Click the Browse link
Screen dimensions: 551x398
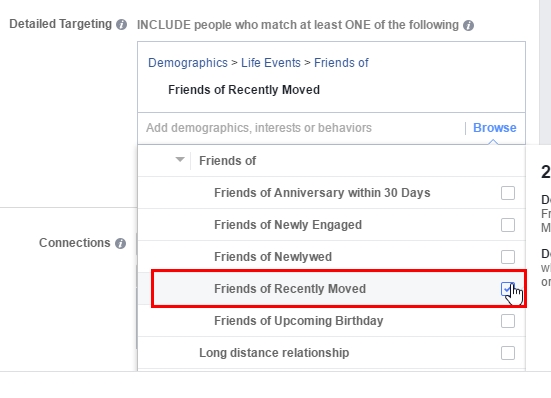tap(495, 128)
